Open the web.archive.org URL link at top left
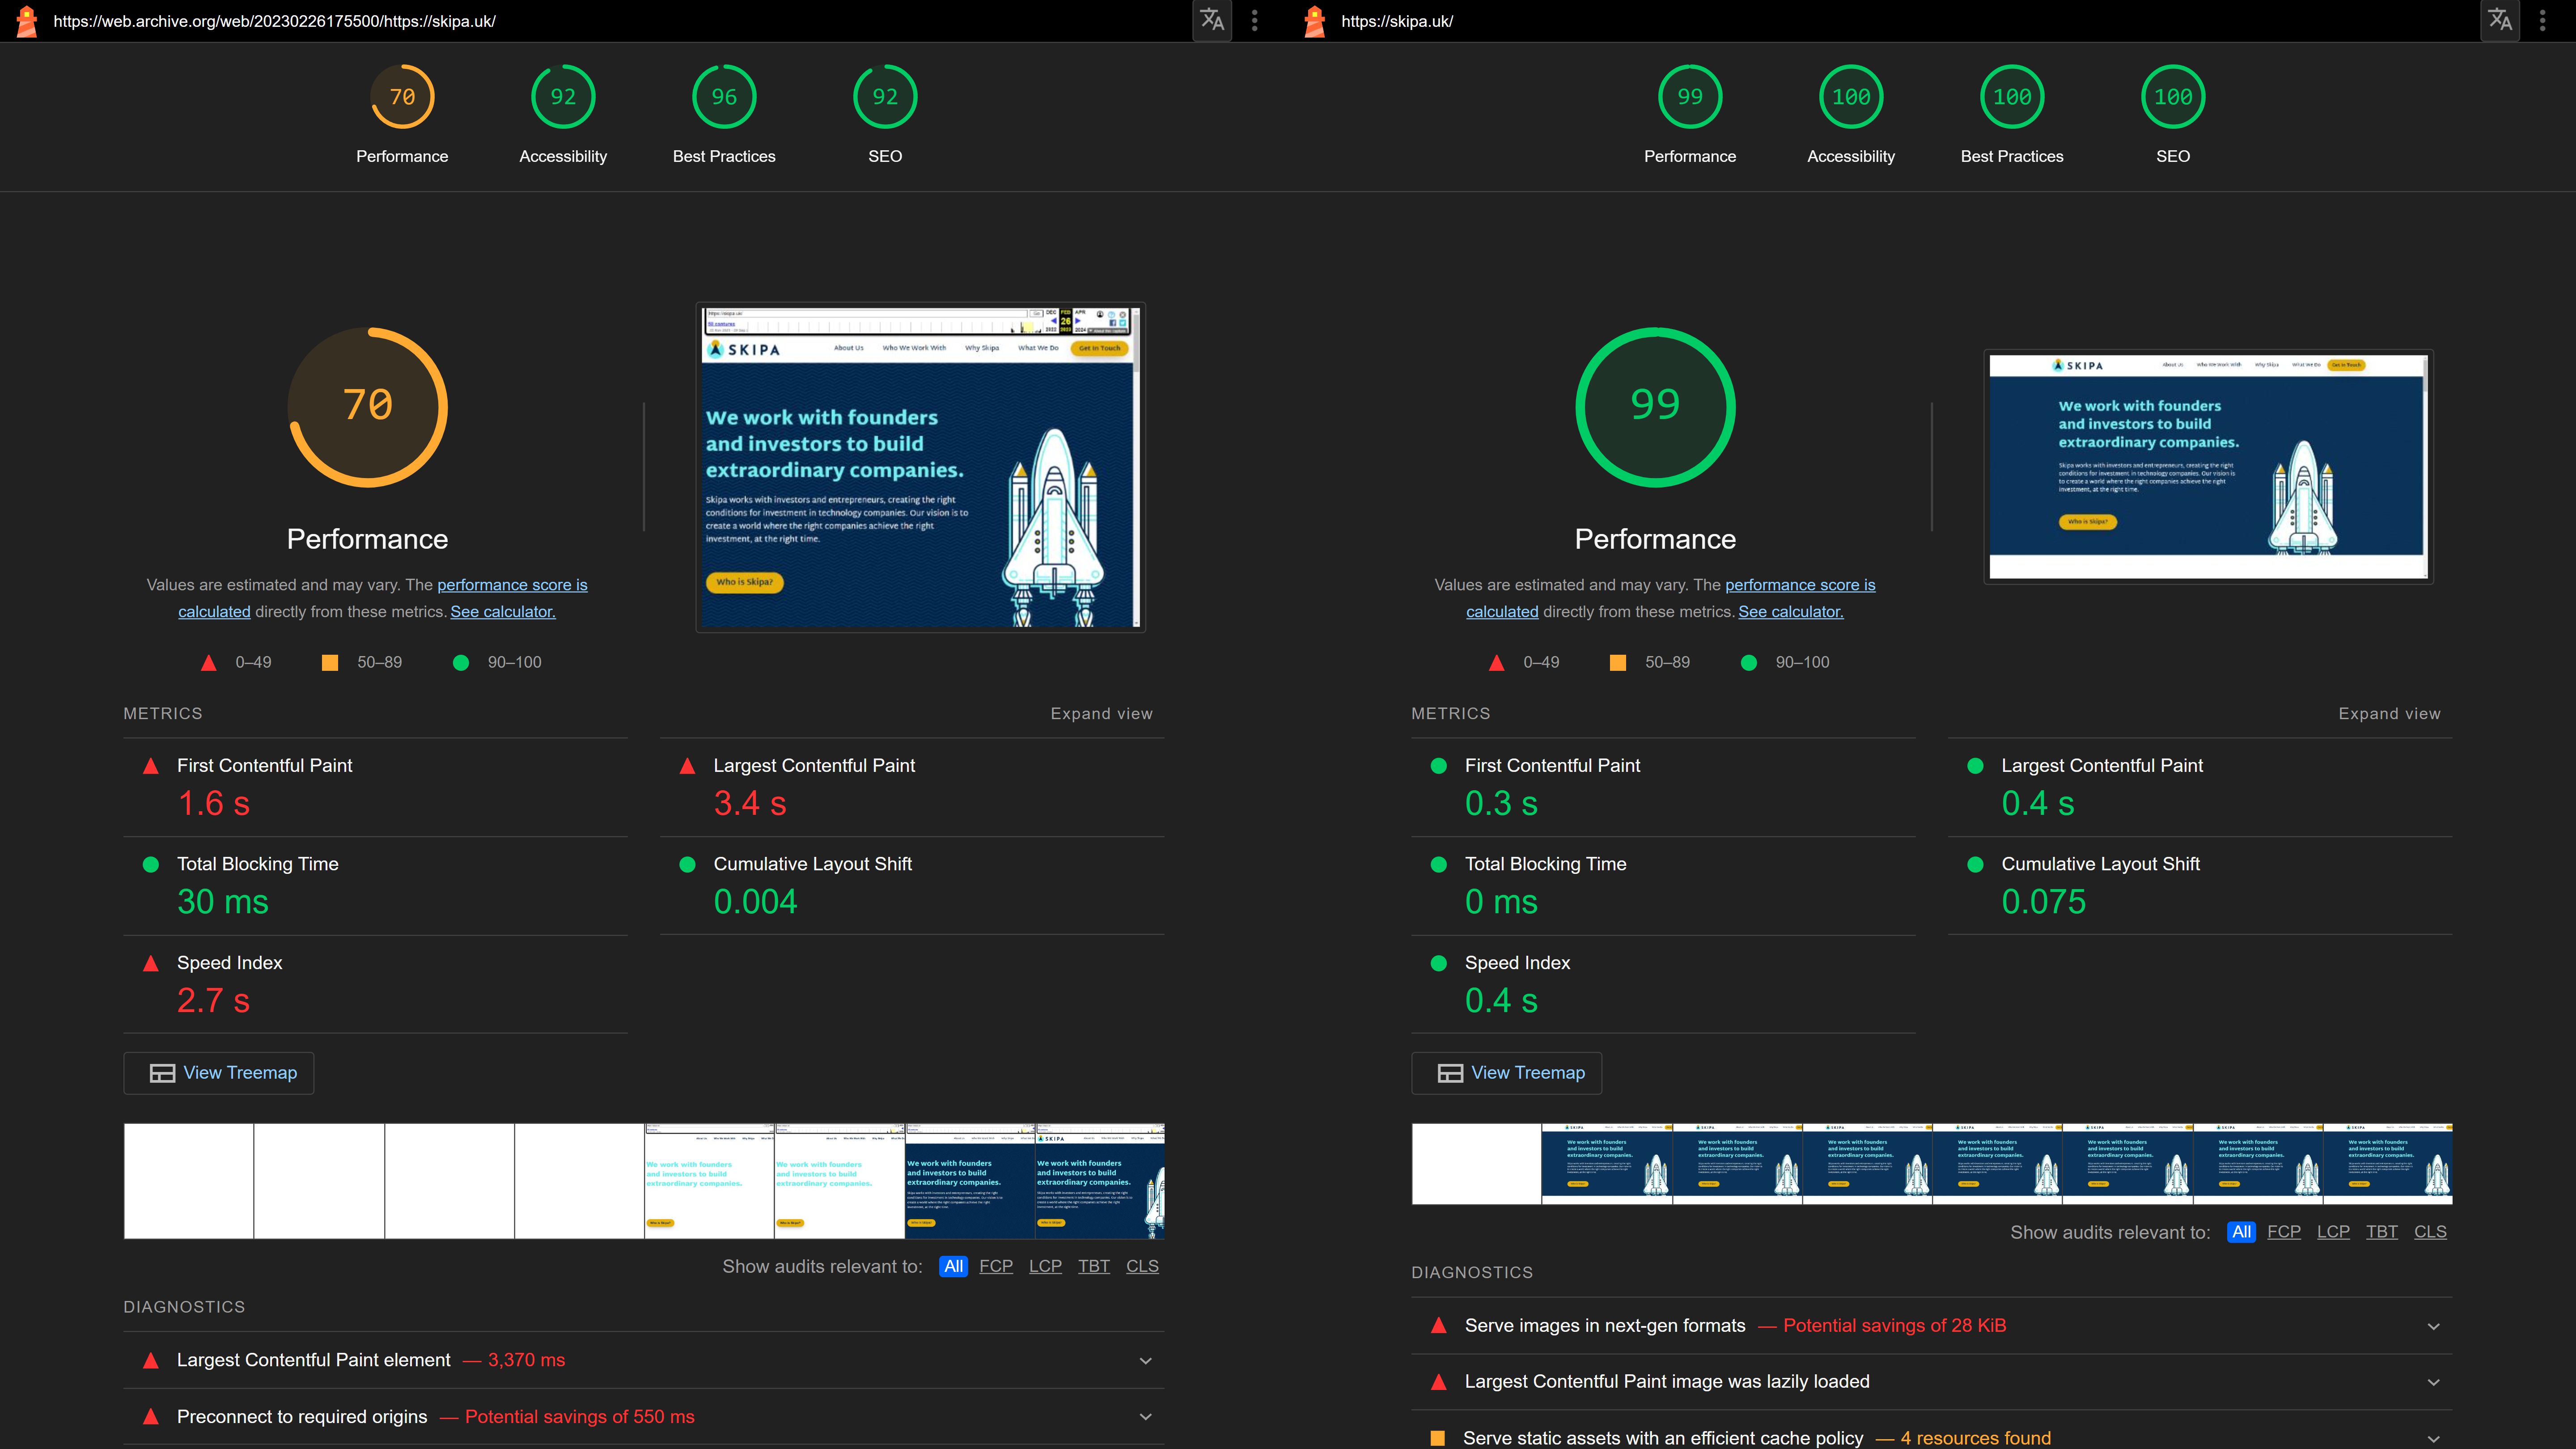Image resolution: width=2576 pixels, height=1449 pixels. click(x=275, y=21)
